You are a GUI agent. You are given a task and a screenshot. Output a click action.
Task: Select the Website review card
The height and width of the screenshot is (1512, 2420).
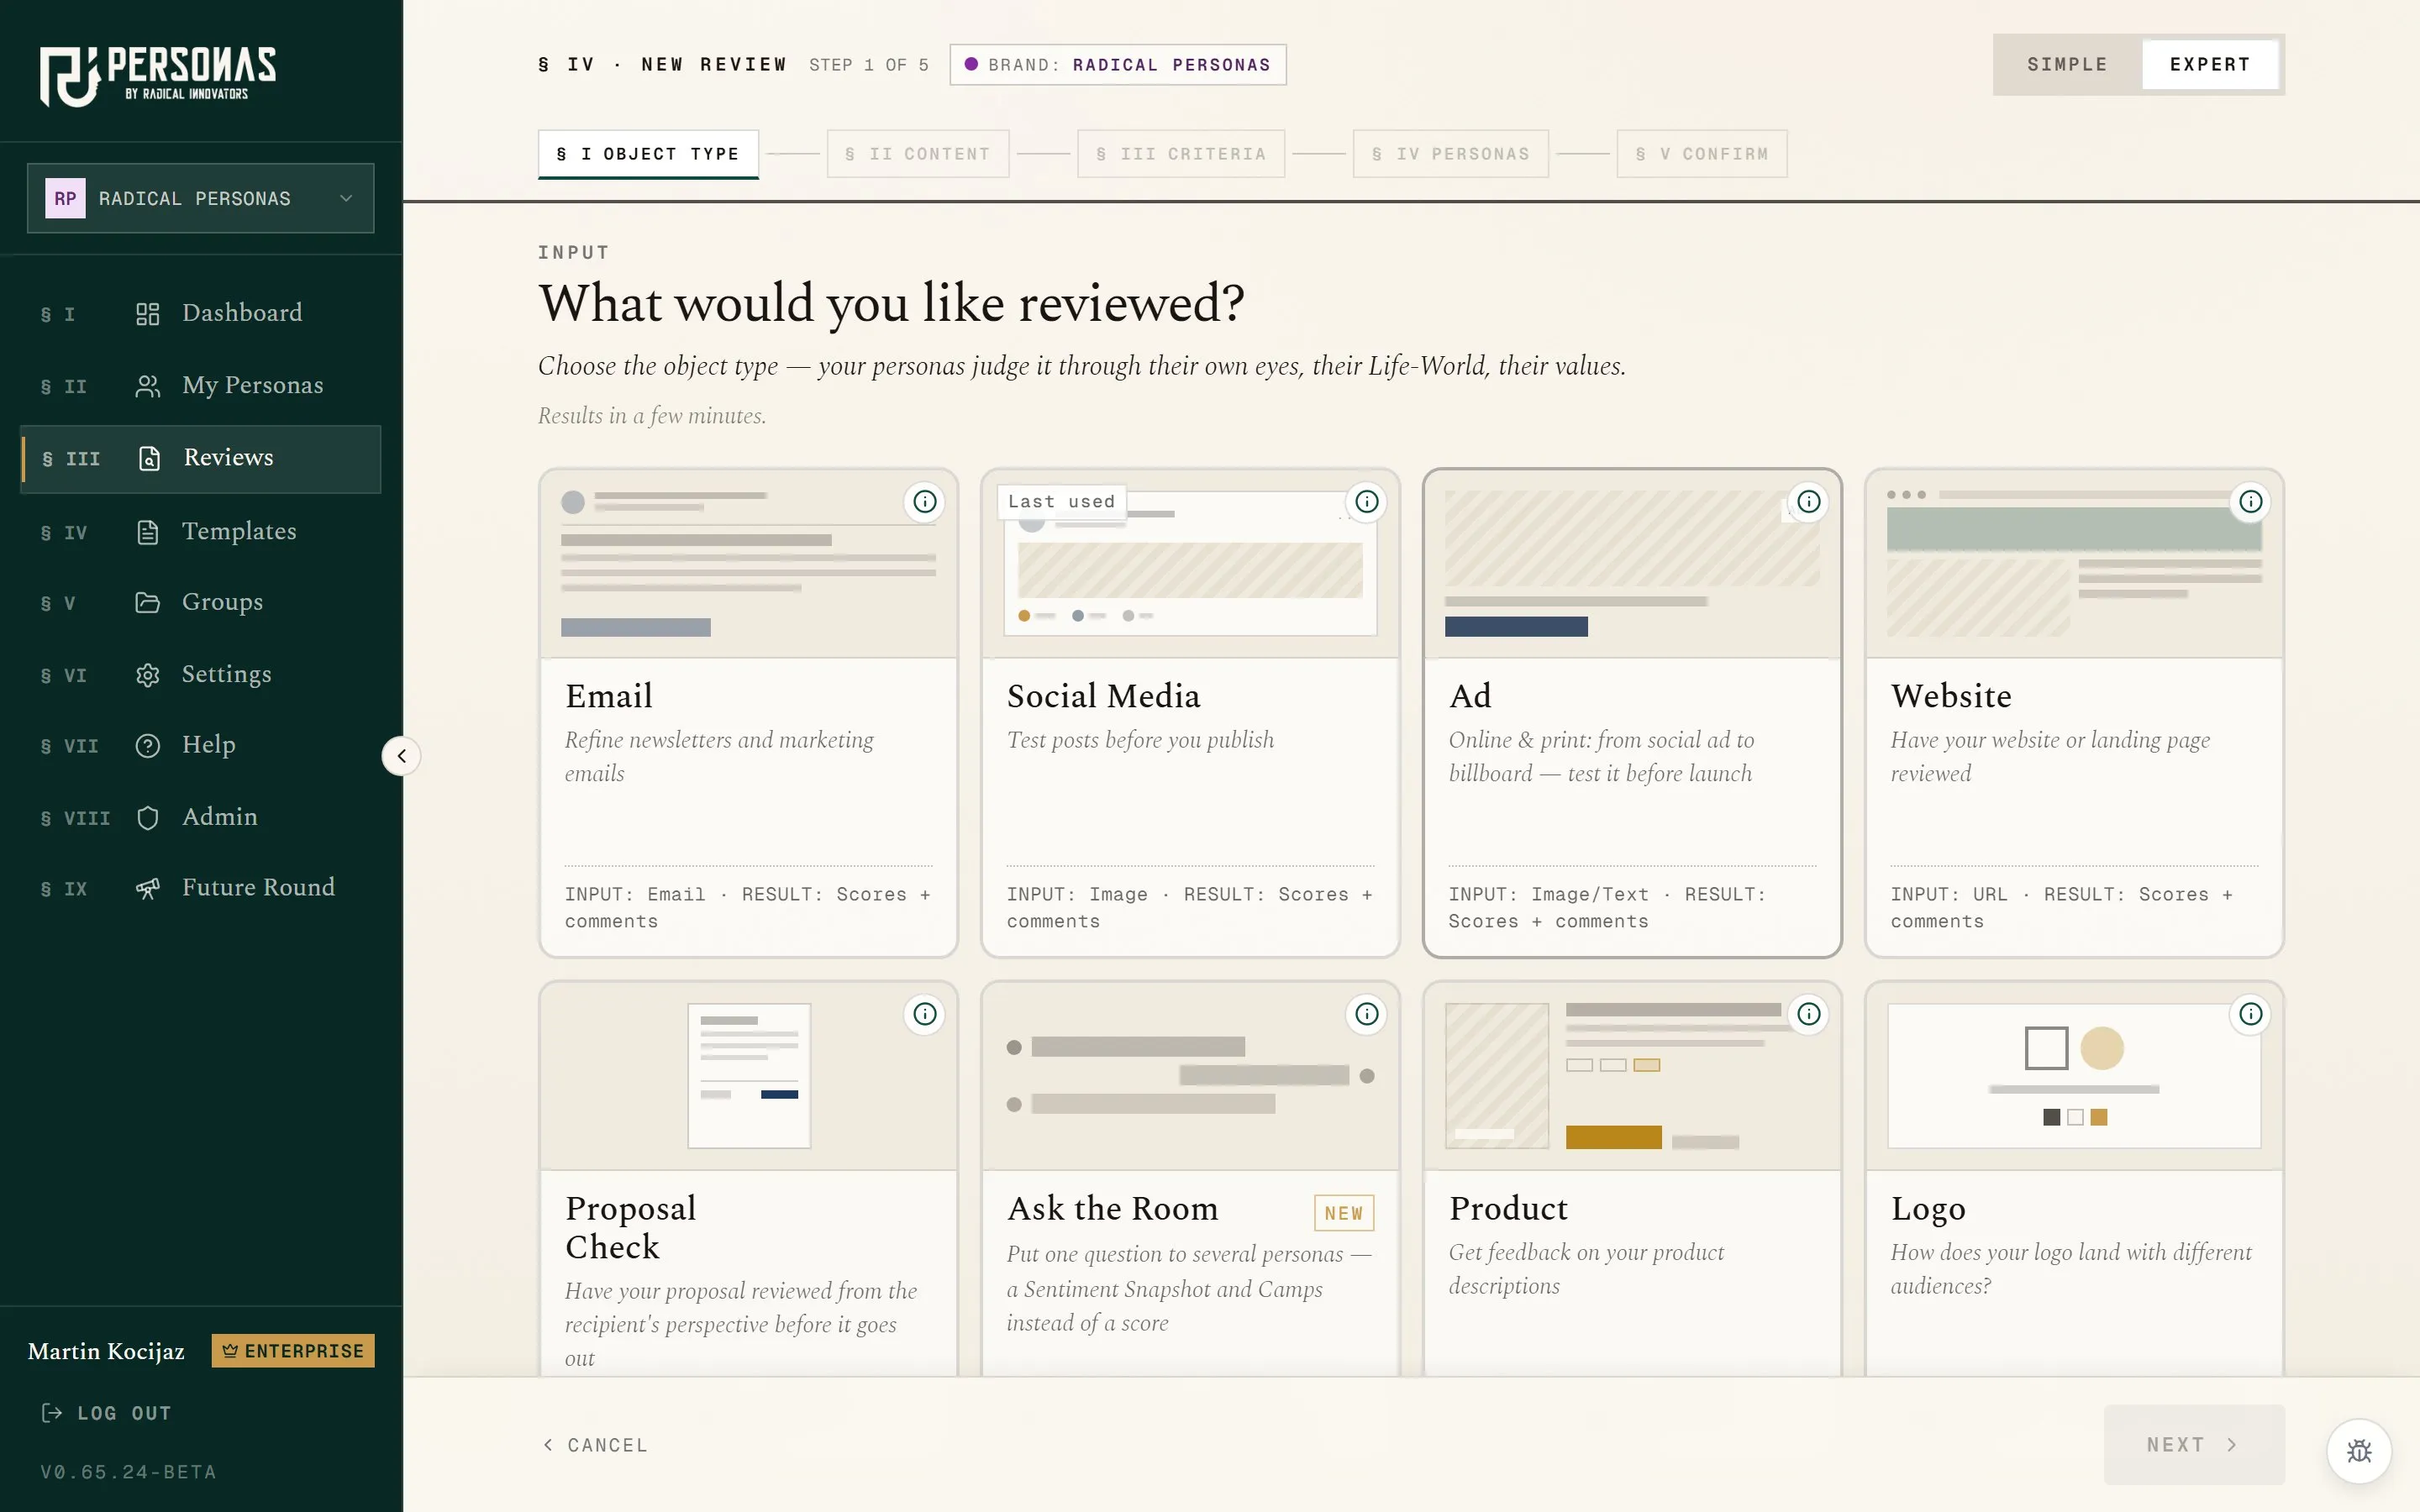[2074, 713]
